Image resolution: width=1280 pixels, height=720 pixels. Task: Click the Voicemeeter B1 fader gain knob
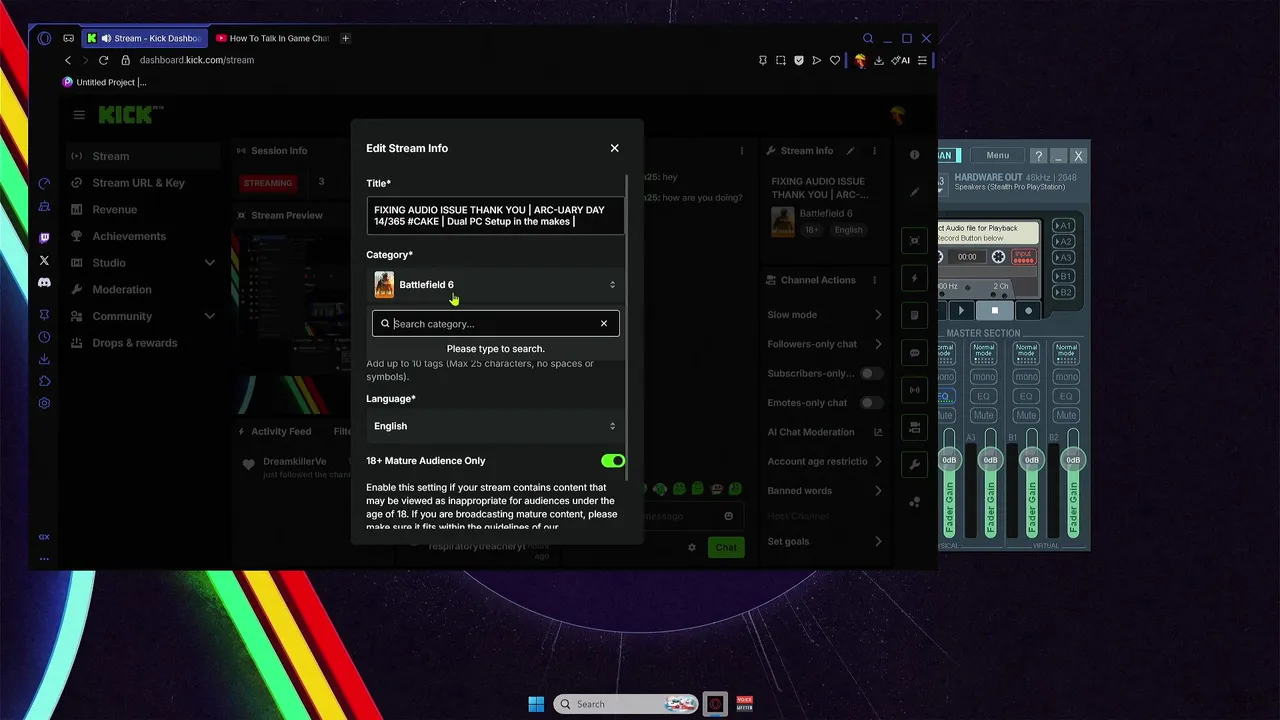(1032, 460)
